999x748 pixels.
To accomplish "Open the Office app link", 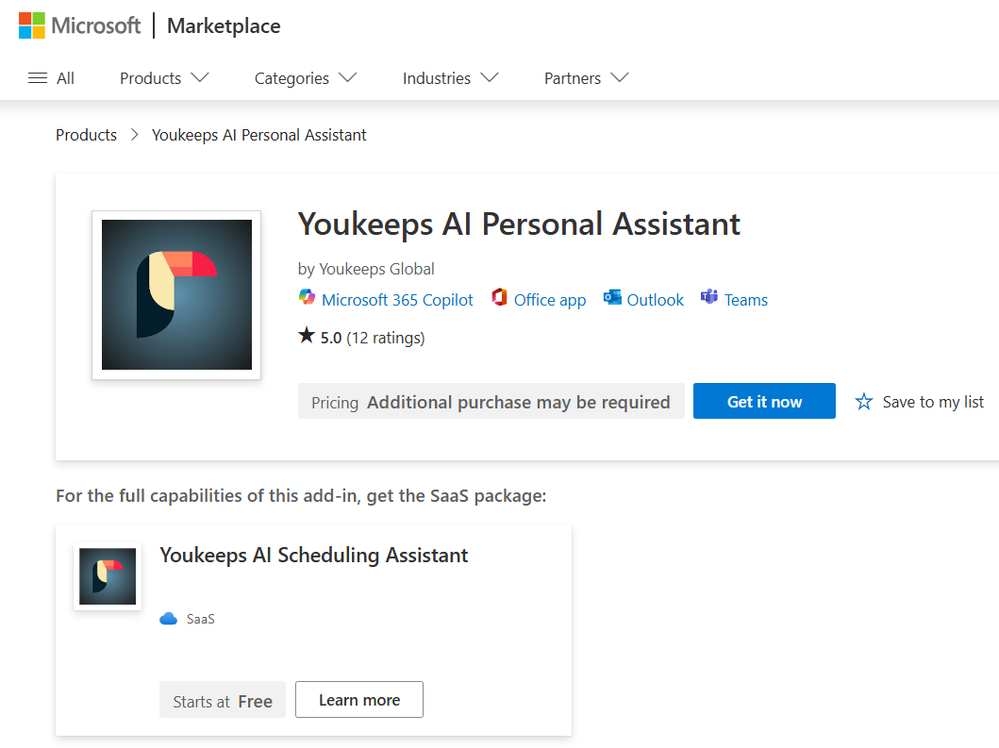I will pos(550,299).
